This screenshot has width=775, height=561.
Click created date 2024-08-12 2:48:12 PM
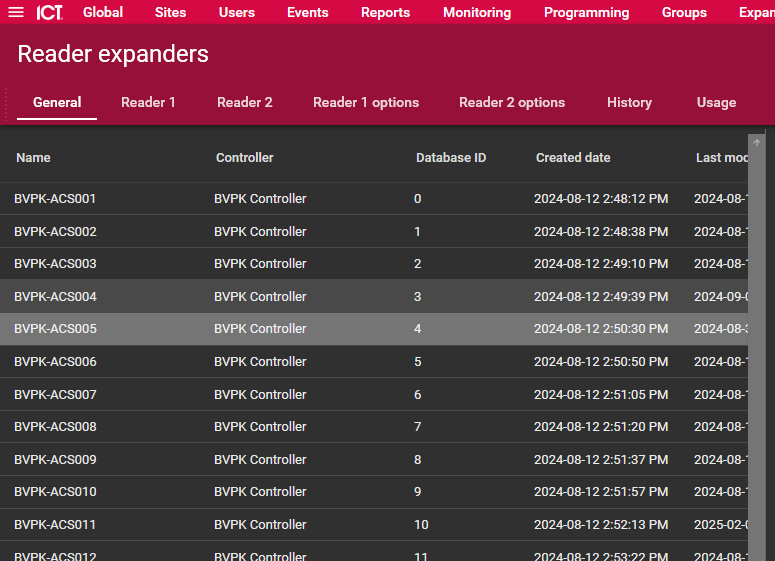pos(601,199)
